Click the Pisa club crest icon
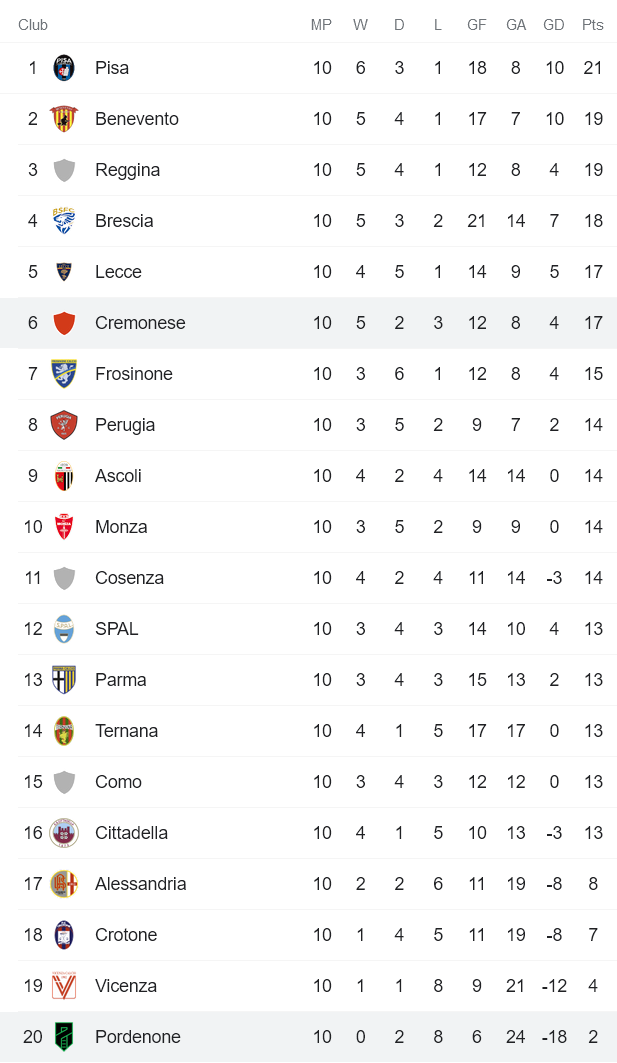Screen dimensions: 617x1063 pyautogui.click(x=64, y=68)
